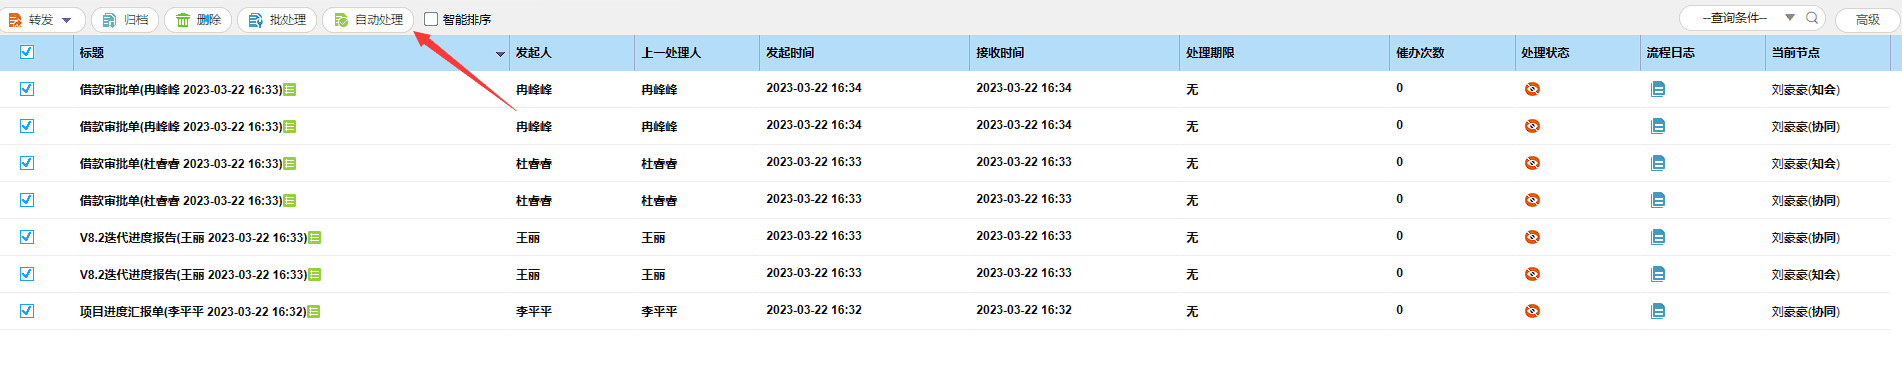
Task: Uncheck the select-all checkbox in header
Action: [x=27, y=52]
